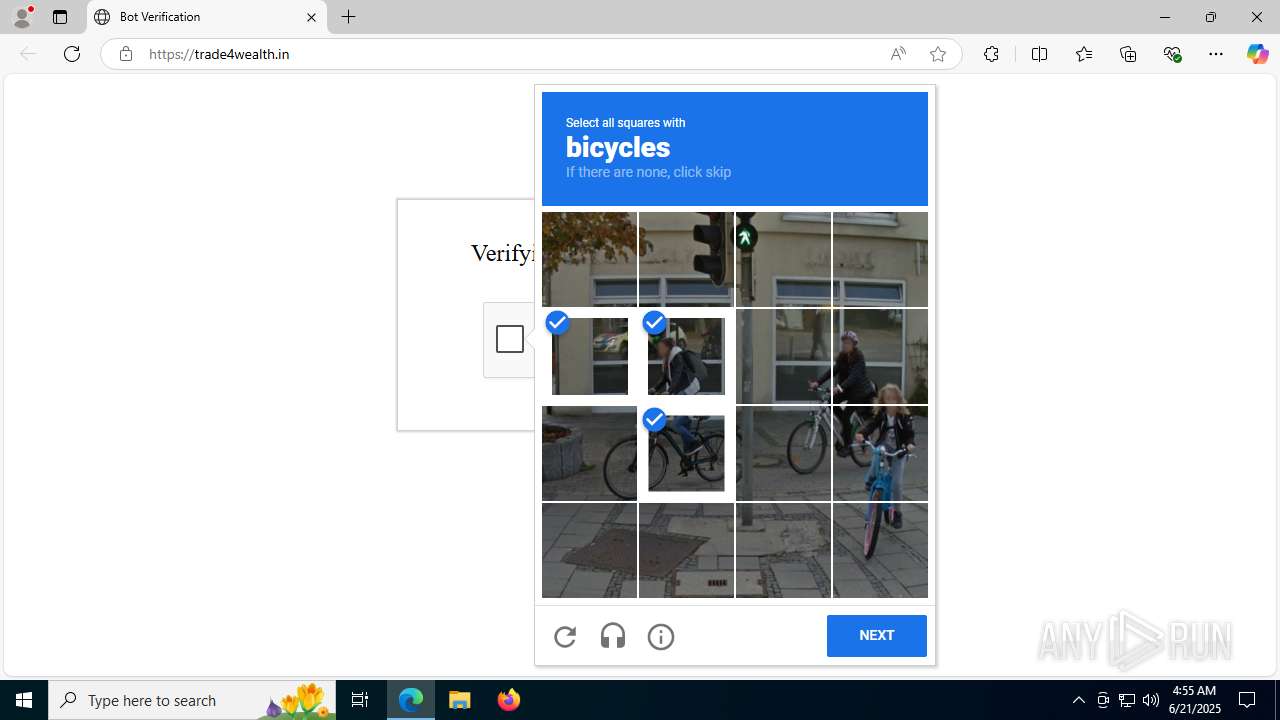Close the Bot Verification tab
Viewport: 1280px width, 720px height.
[311, 17]
